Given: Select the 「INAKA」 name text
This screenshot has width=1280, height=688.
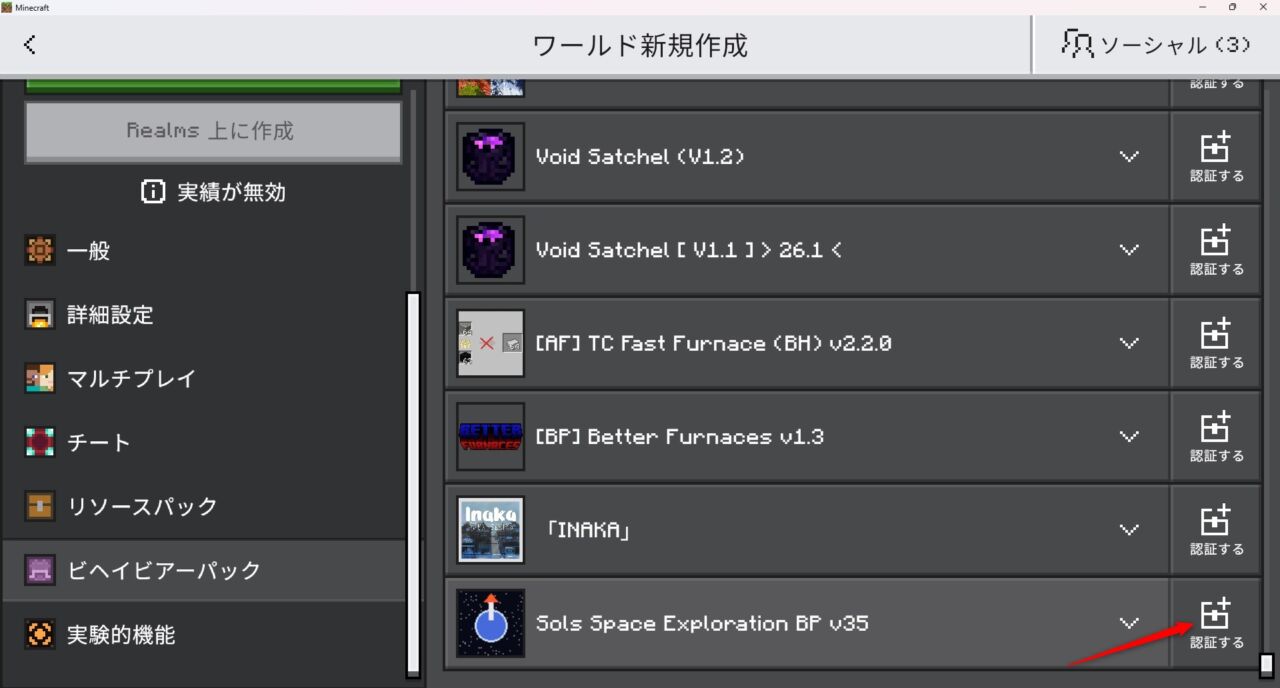Looking at the screenshot, I should (x=588, y=530).
